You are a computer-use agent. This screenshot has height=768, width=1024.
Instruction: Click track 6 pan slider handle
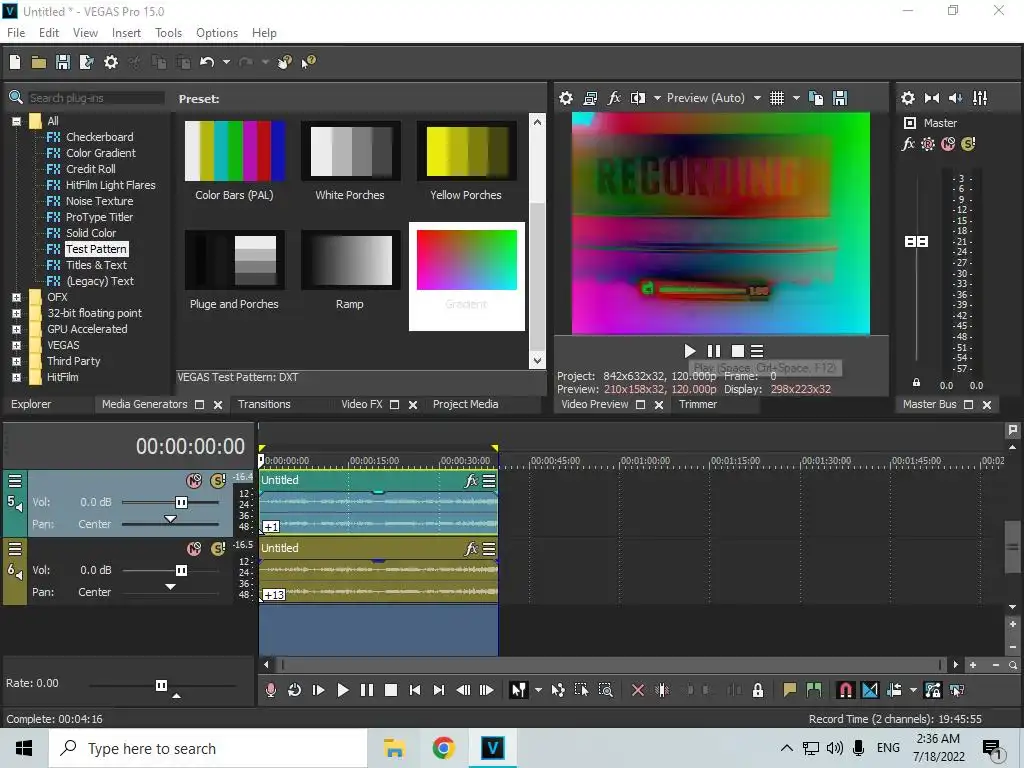(170, 586)
